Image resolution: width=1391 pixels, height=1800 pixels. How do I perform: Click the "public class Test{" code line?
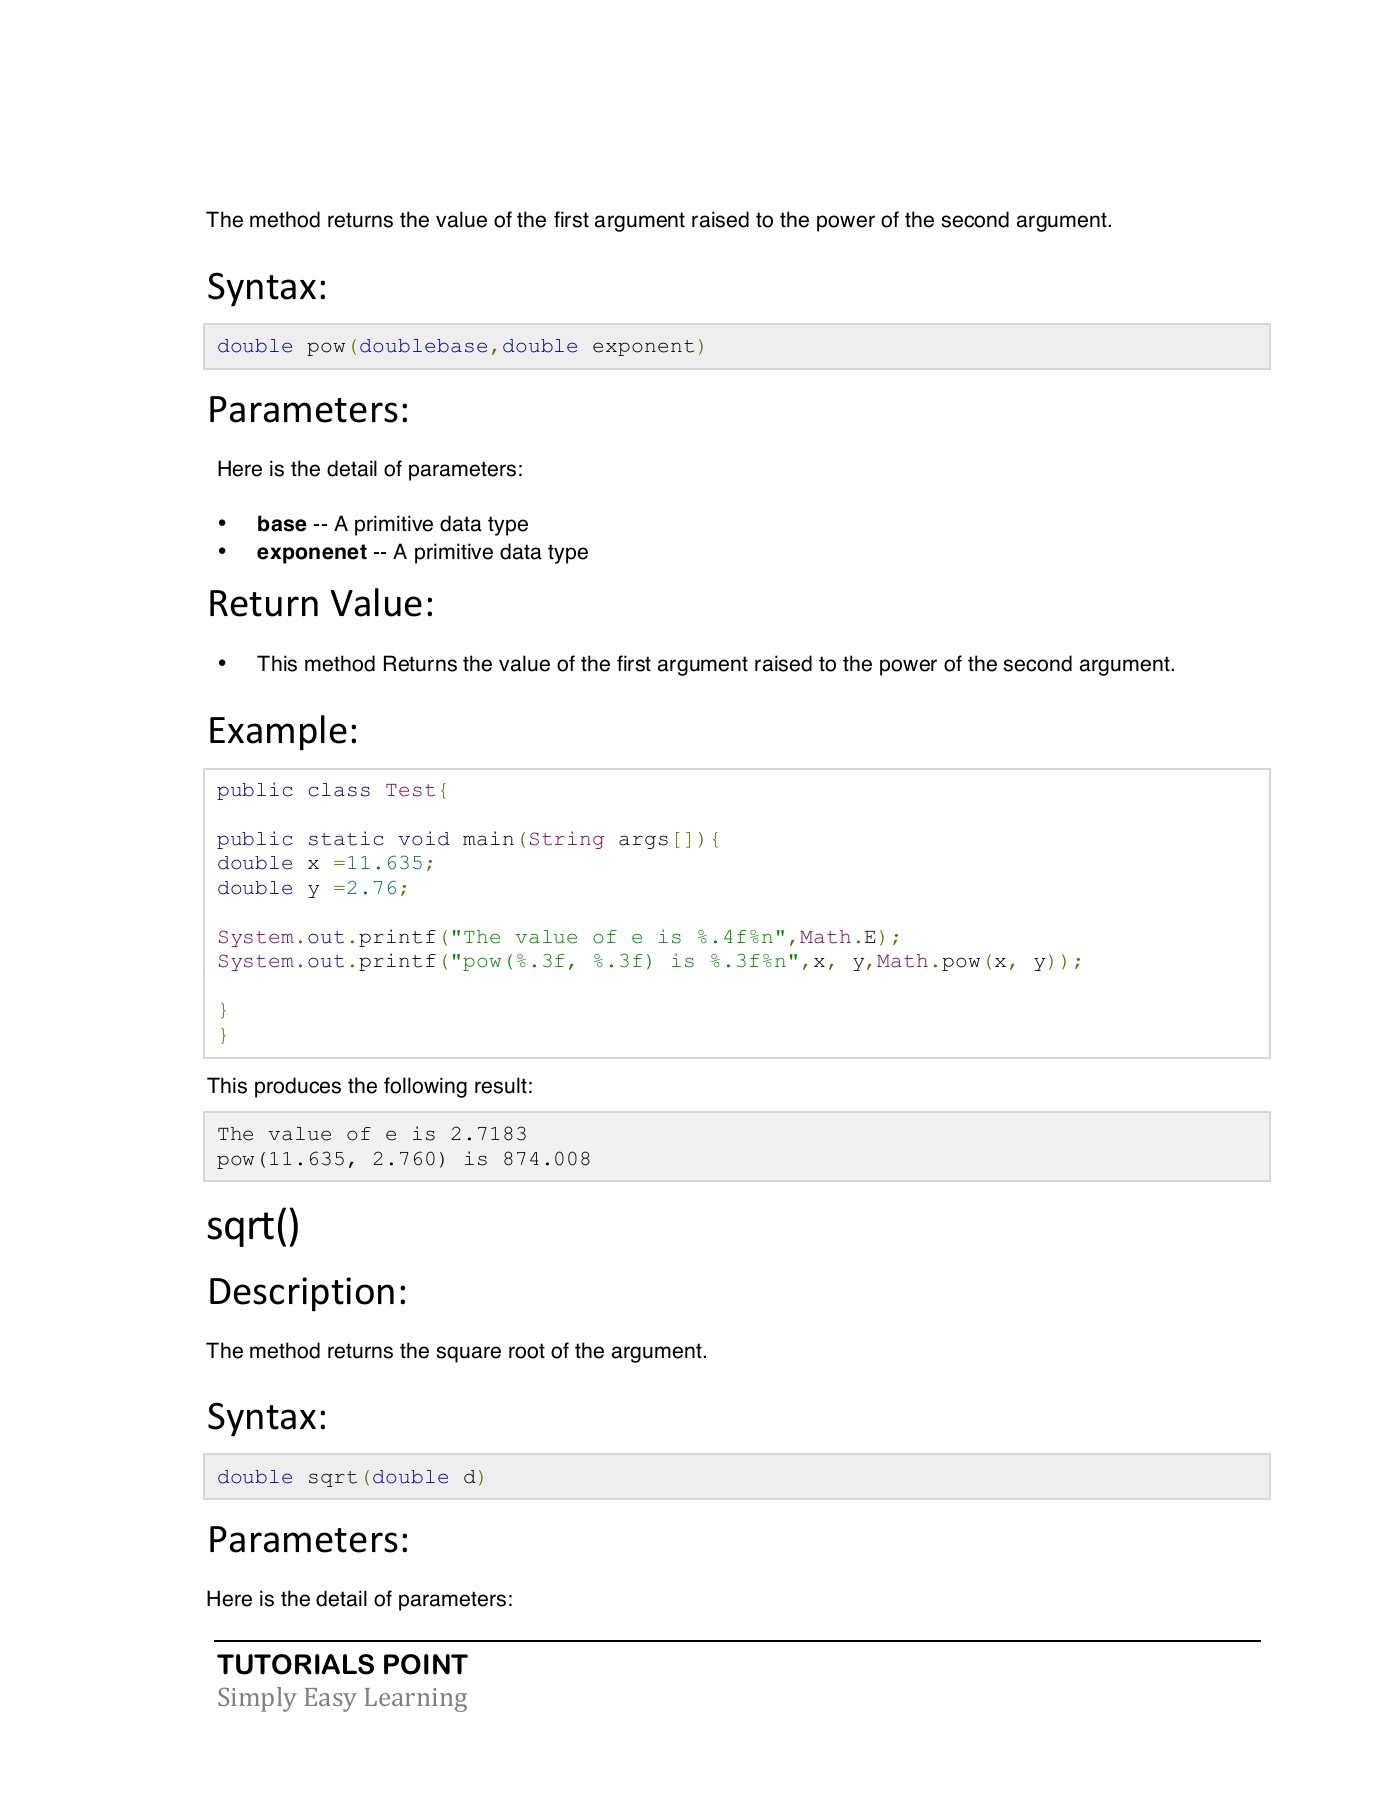(332, 790)
